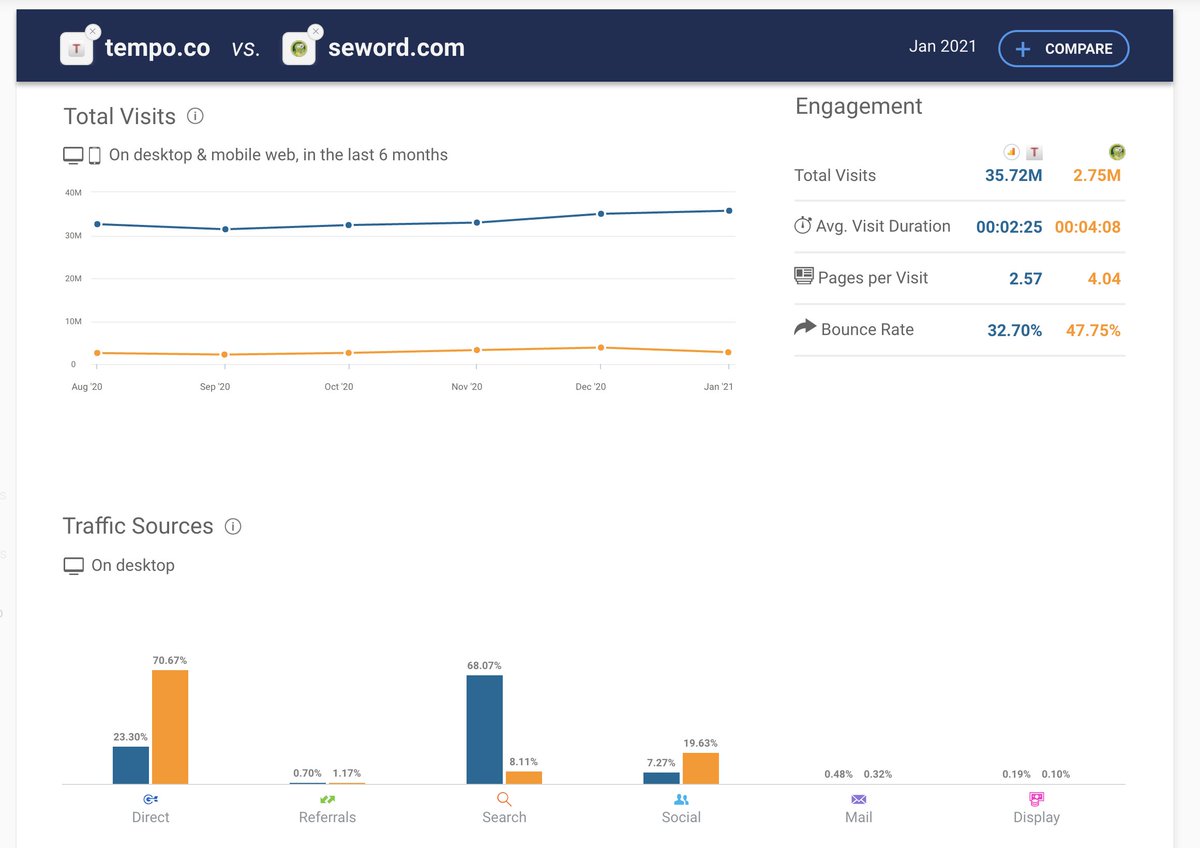Viewport: 1200px width, 848px height.
Task: Click seword.com icon in Engagement header
Action: coord(1116,152)
